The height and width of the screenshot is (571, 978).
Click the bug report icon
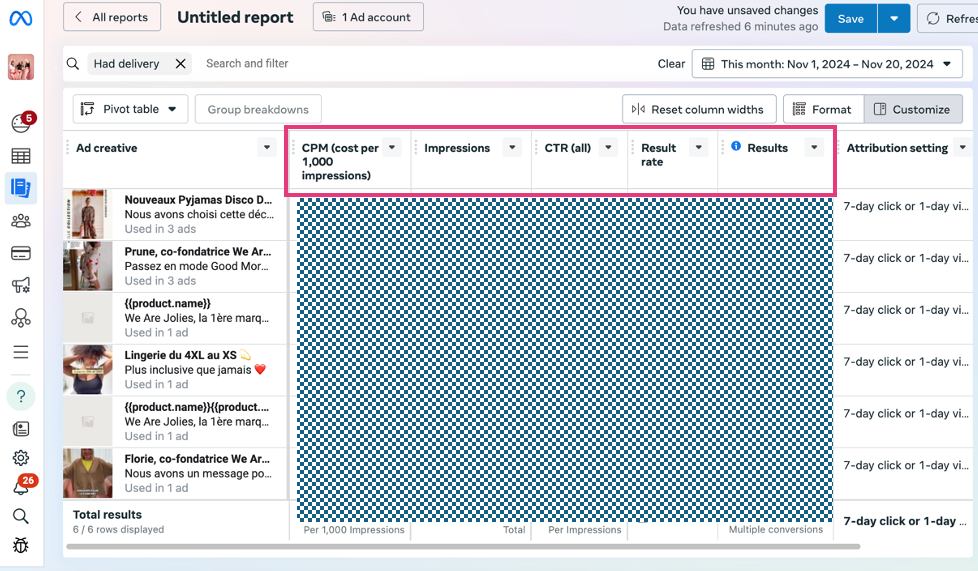pyautogui.click(x=21, y=545)
